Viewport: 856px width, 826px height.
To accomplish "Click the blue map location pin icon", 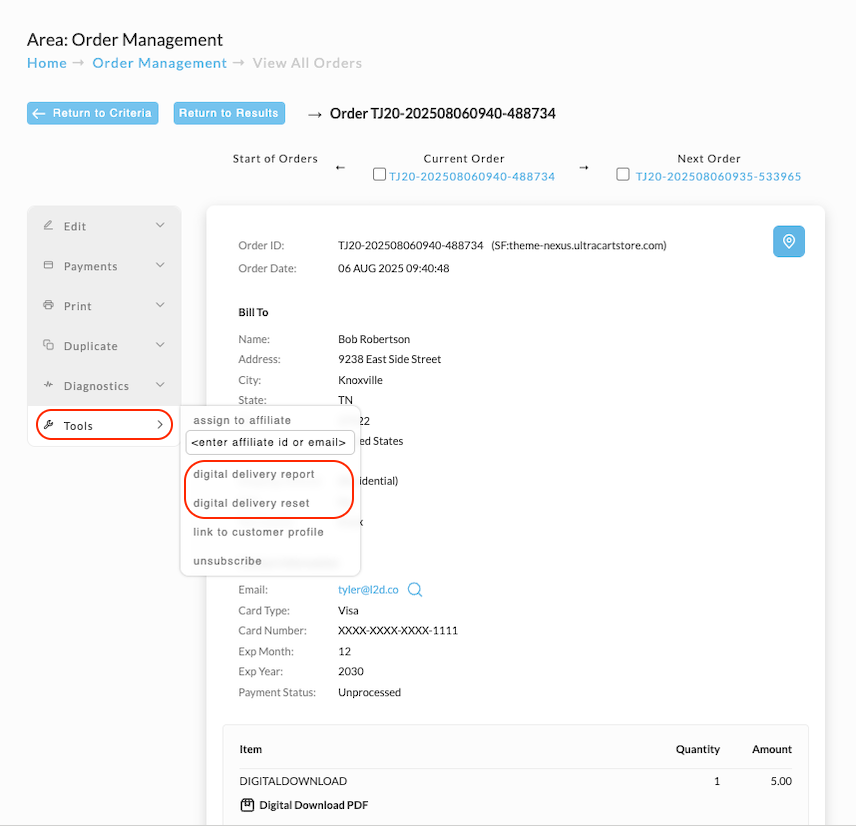I will click(788, 241).
